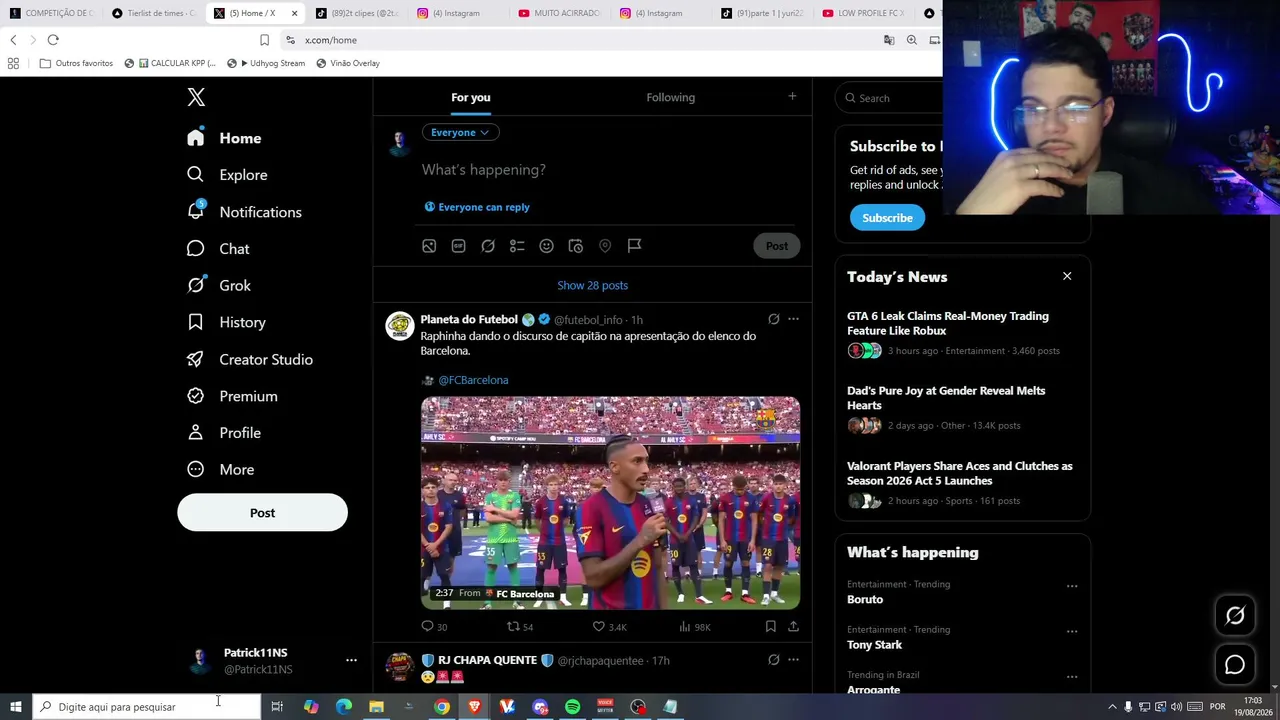
Task: Open the emoji picker in the composer
Action: [546, 246]
